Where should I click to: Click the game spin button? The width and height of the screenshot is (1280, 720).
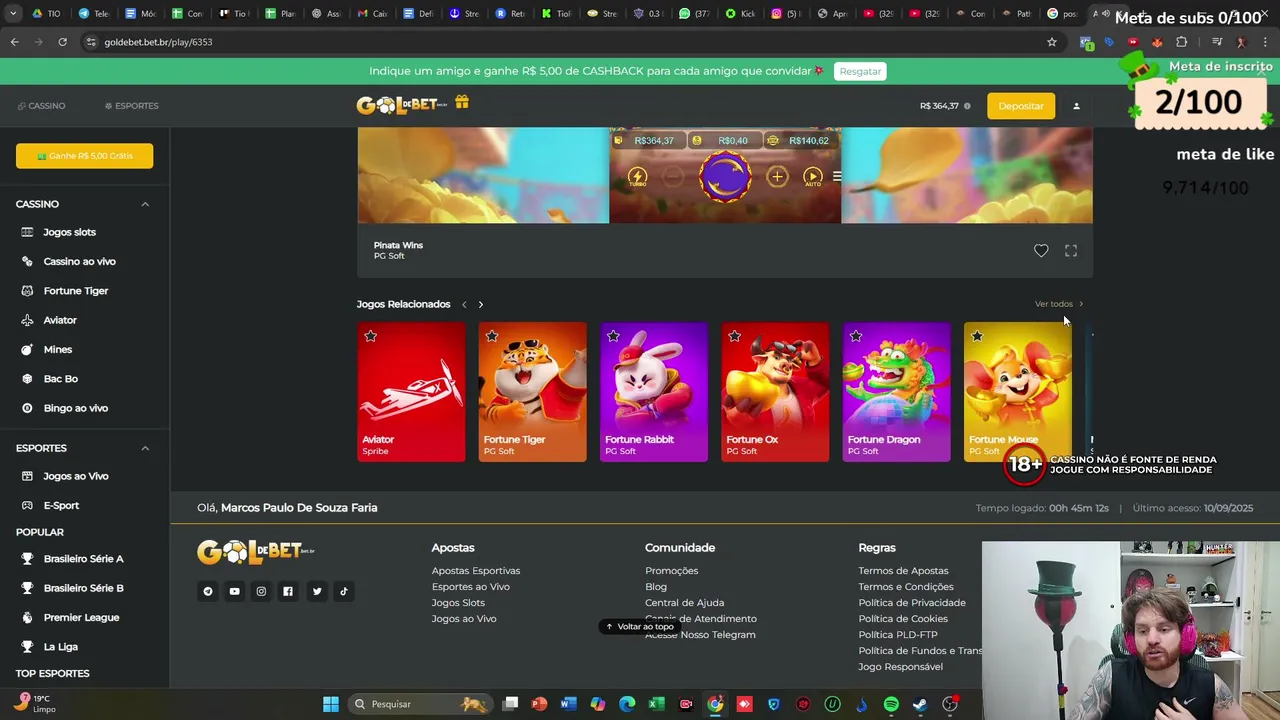pos(725,177)
